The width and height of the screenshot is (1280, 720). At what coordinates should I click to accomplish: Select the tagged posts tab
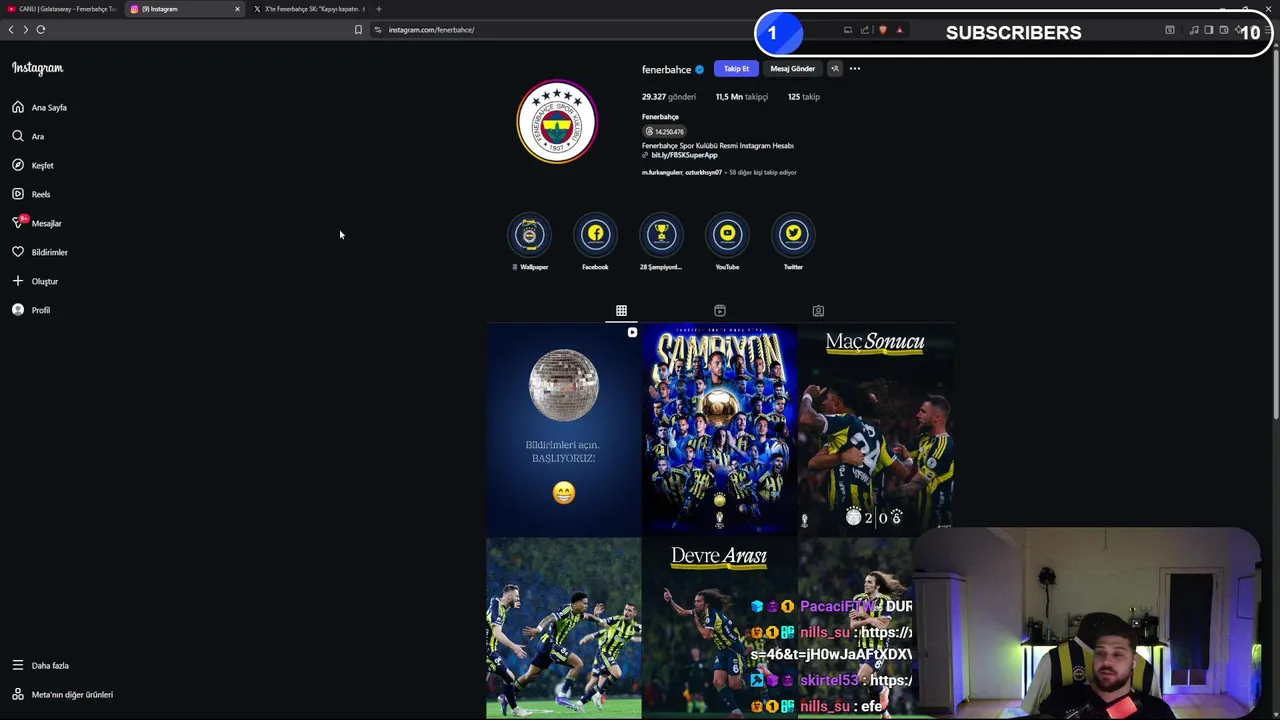pos(818,311)
